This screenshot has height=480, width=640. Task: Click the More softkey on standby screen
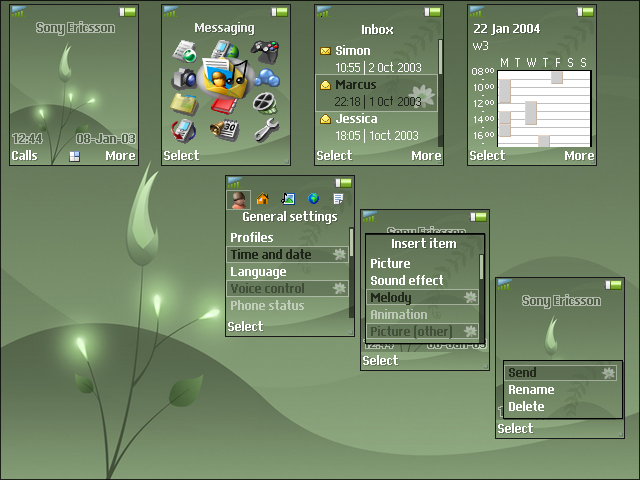tap(120, 156)
